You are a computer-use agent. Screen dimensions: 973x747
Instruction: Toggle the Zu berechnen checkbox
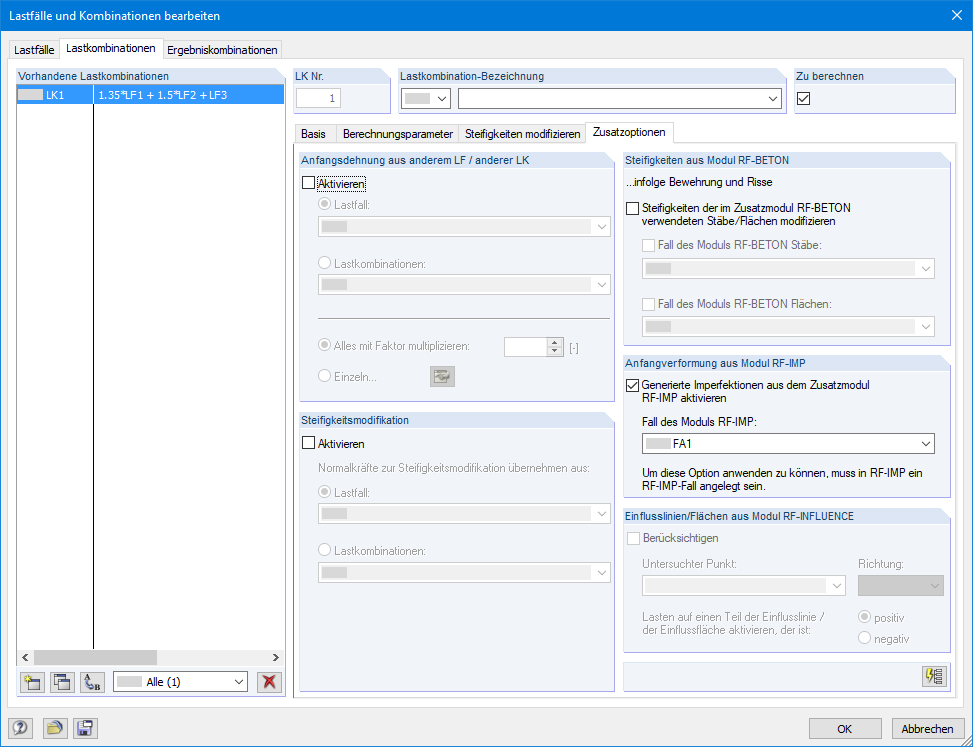click(x=804, y=98)
